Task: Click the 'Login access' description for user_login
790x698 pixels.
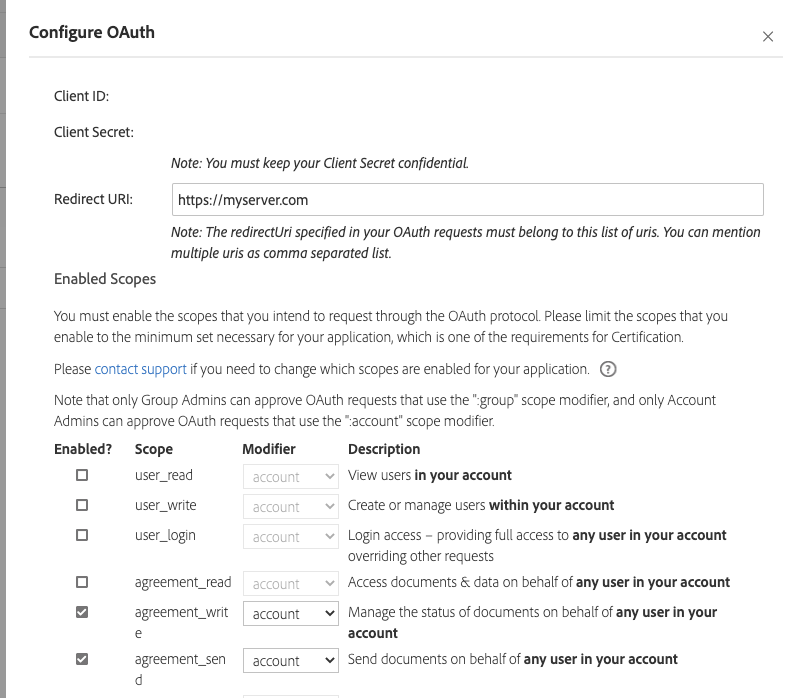Action: point(537,545)
